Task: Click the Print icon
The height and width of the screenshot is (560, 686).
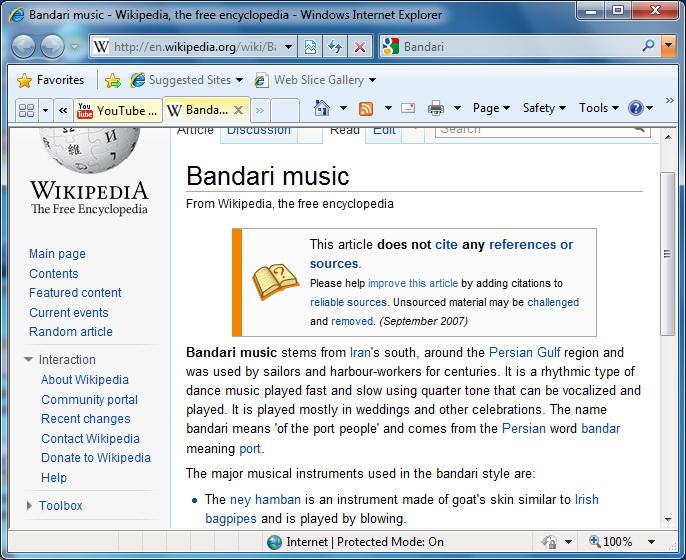Action: point(436,108)
